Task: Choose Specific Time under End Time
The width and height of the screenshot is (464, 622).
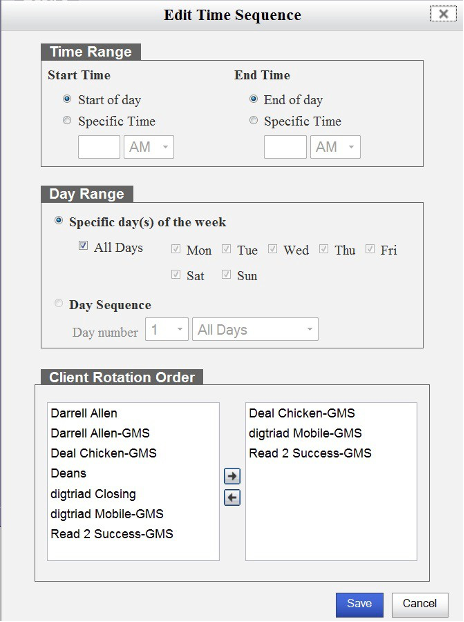Action: [253, 120]
